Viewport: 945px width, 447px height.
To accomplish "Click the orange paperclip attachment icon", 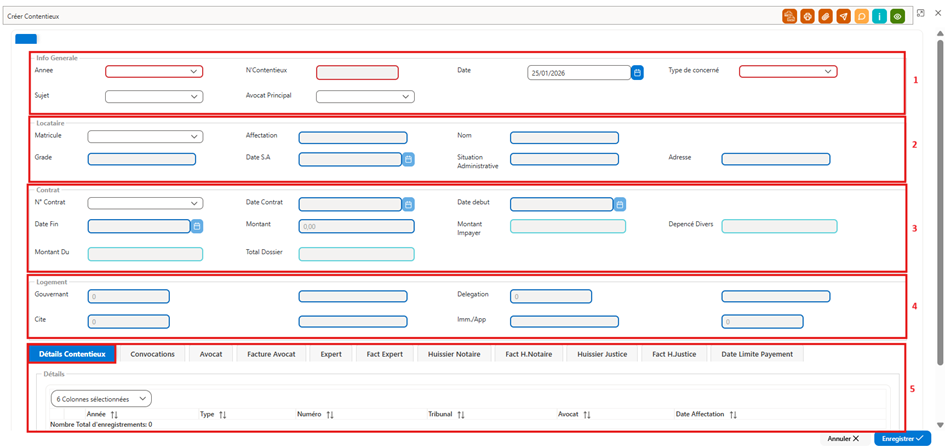I will [826, 16].
